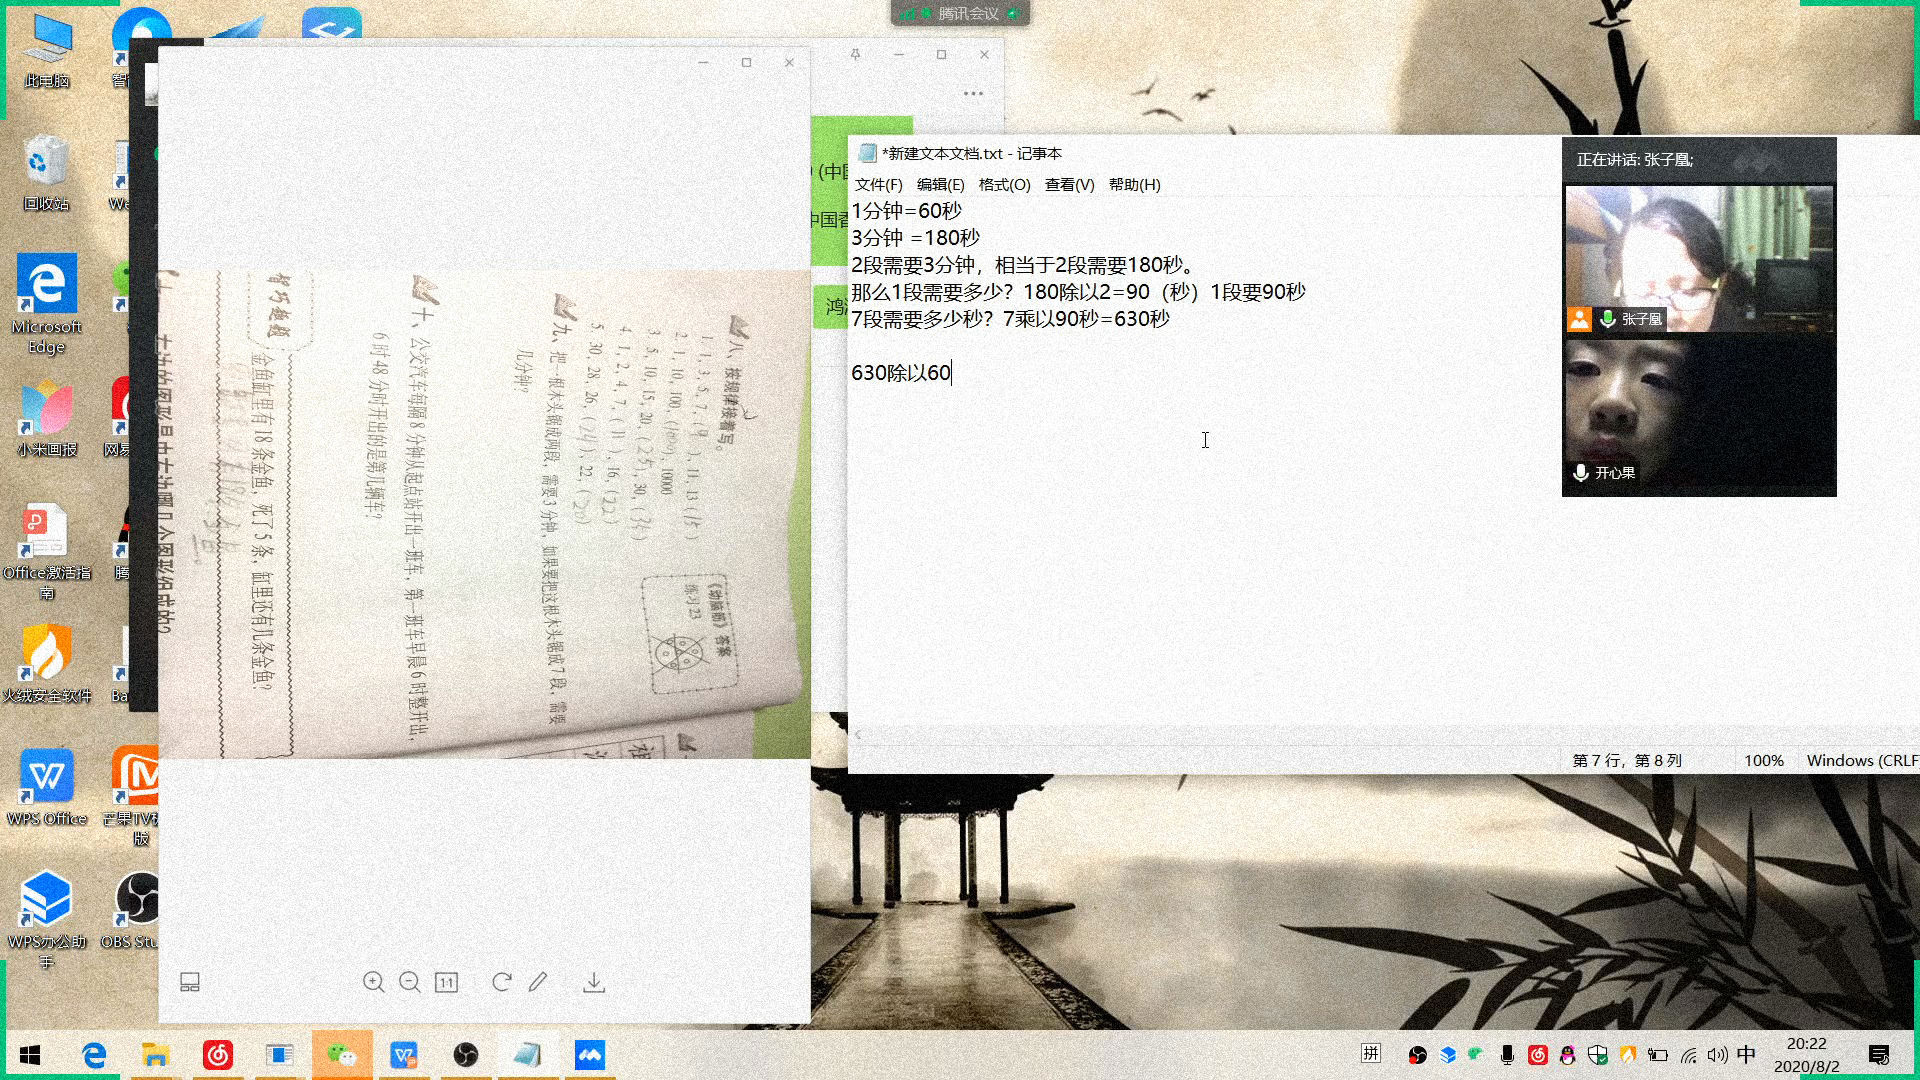Viewport: 1920px width, 1080px height.
Task: Open WPS Office desktop icon
Action: point(47,788)
